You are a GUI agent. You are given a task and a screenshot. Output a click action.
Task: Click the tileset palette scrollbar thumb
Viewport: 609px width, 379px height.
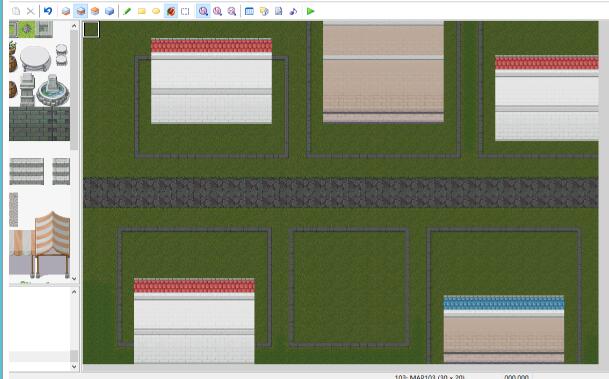74,89
